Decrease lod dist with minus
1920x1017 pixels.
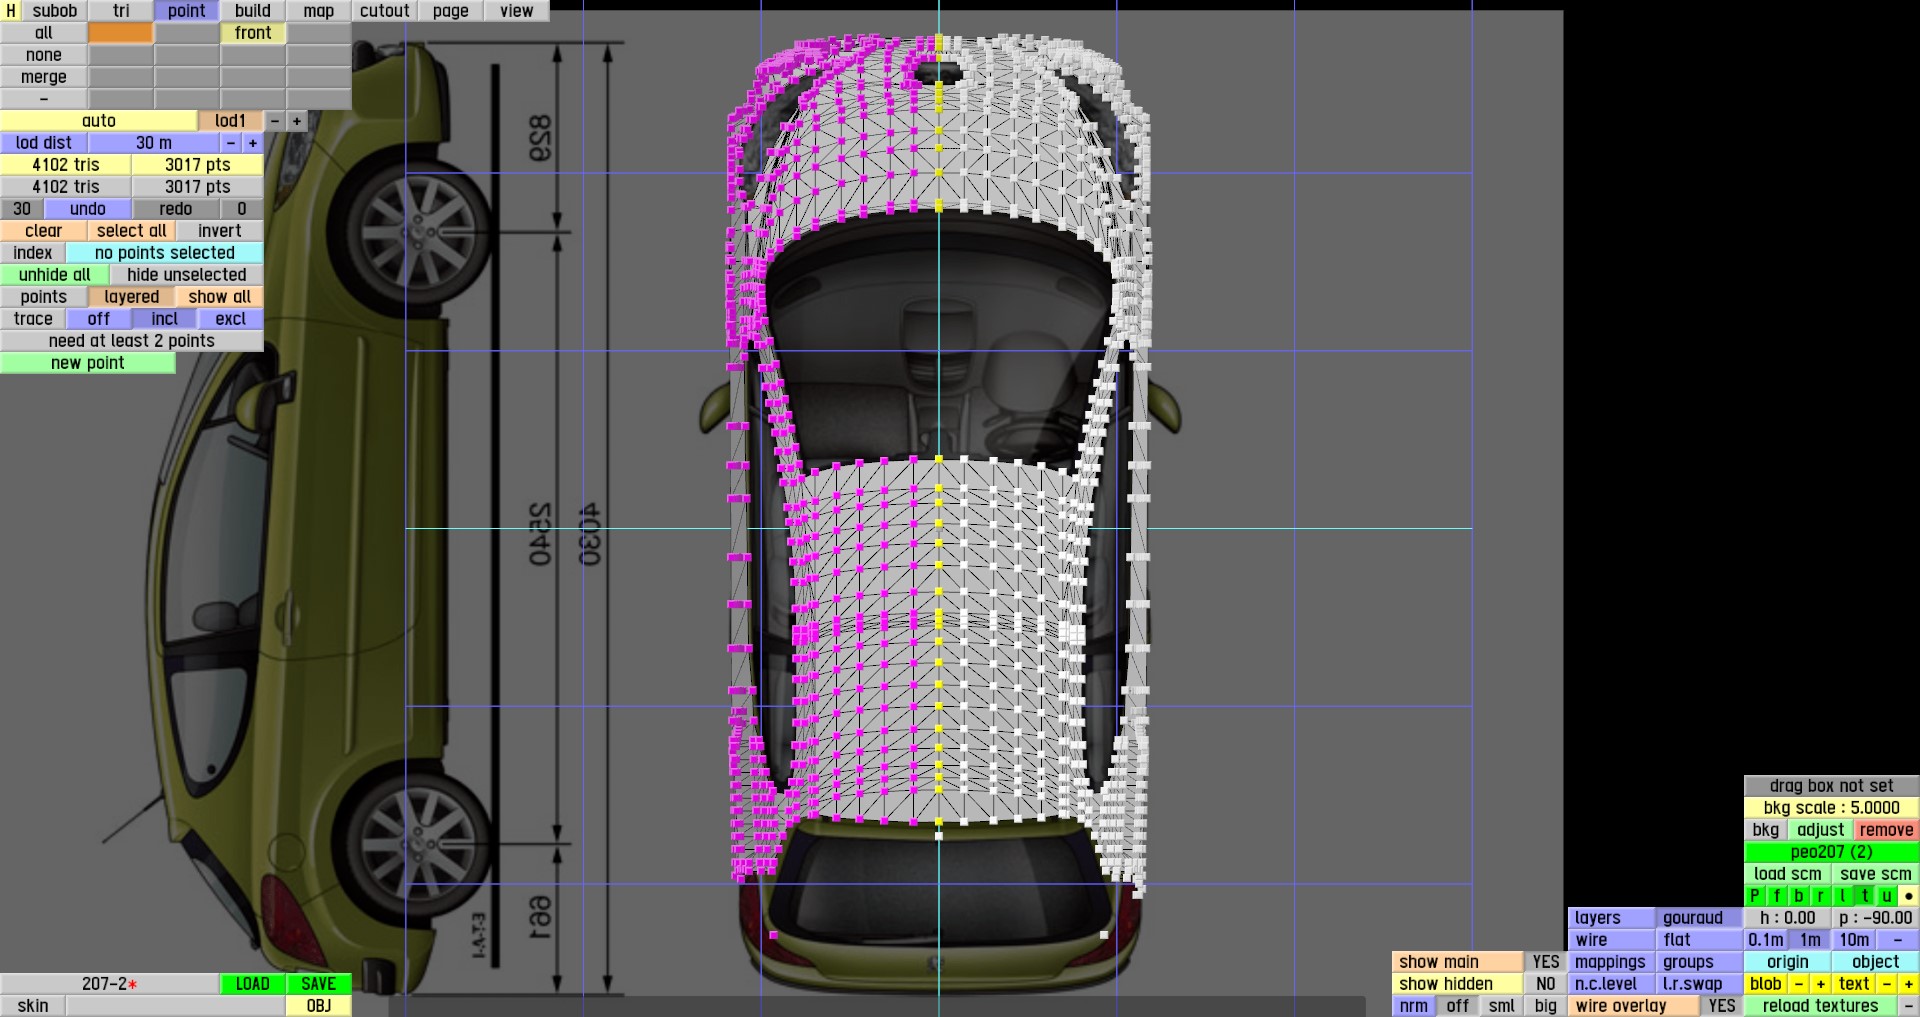pos(231,143)
